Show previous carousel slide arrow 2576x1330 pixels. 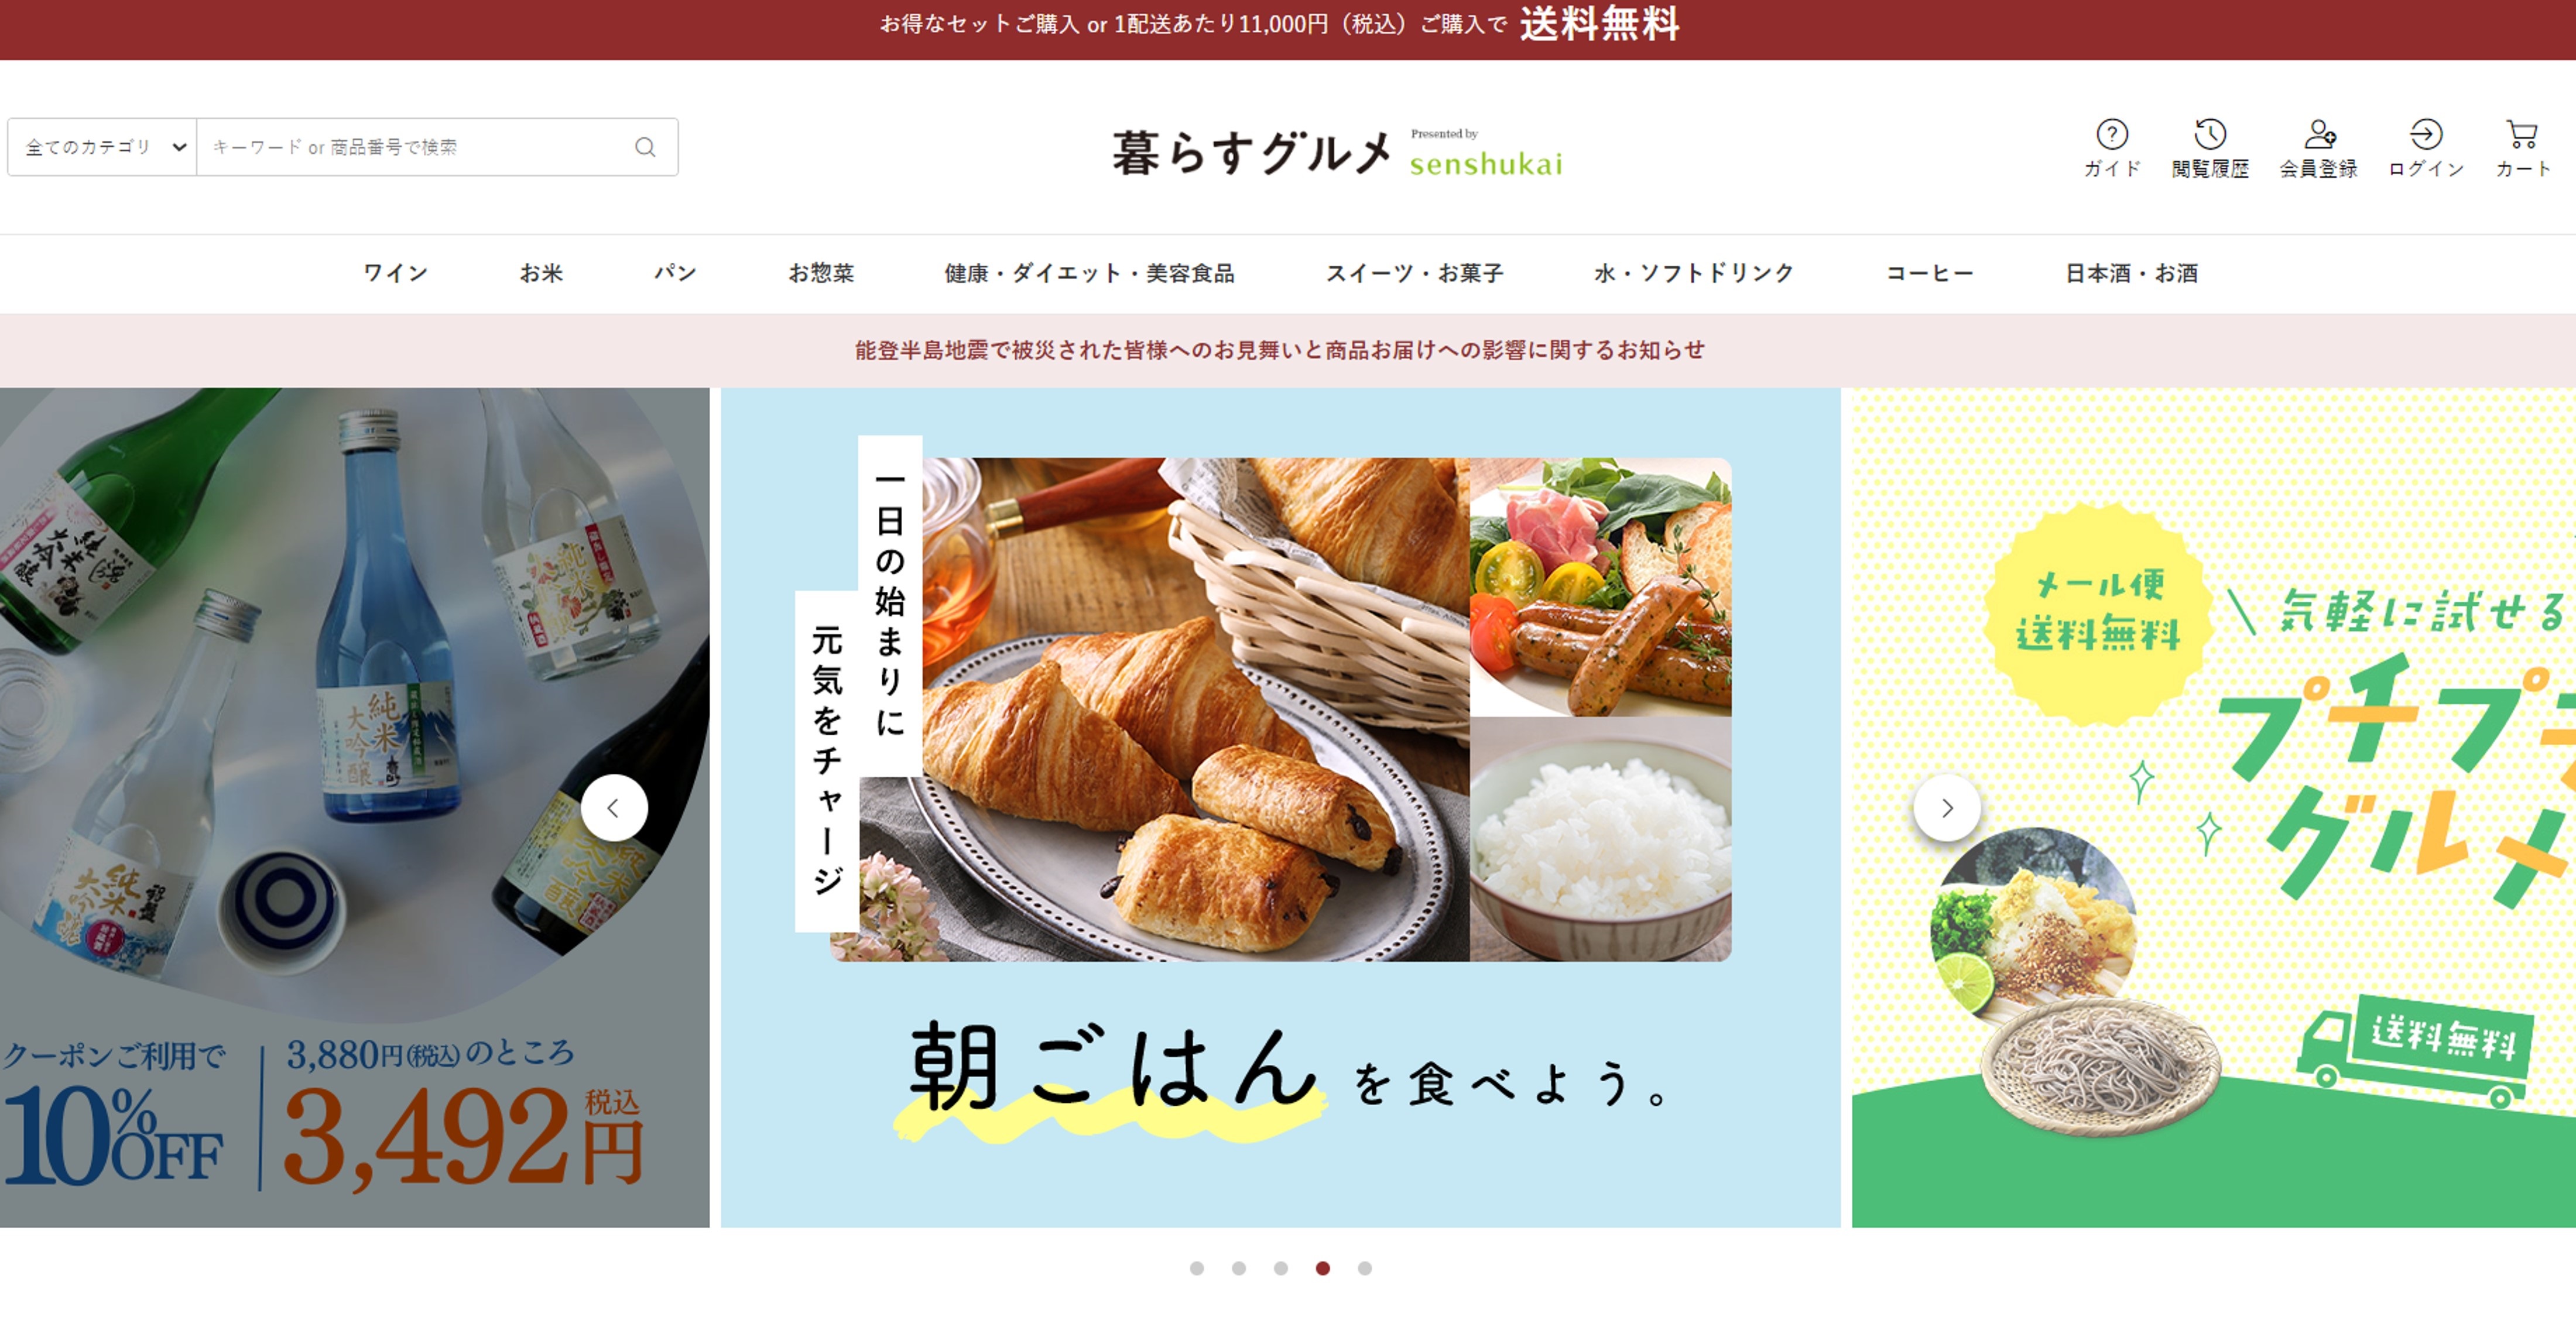point(614,808)
